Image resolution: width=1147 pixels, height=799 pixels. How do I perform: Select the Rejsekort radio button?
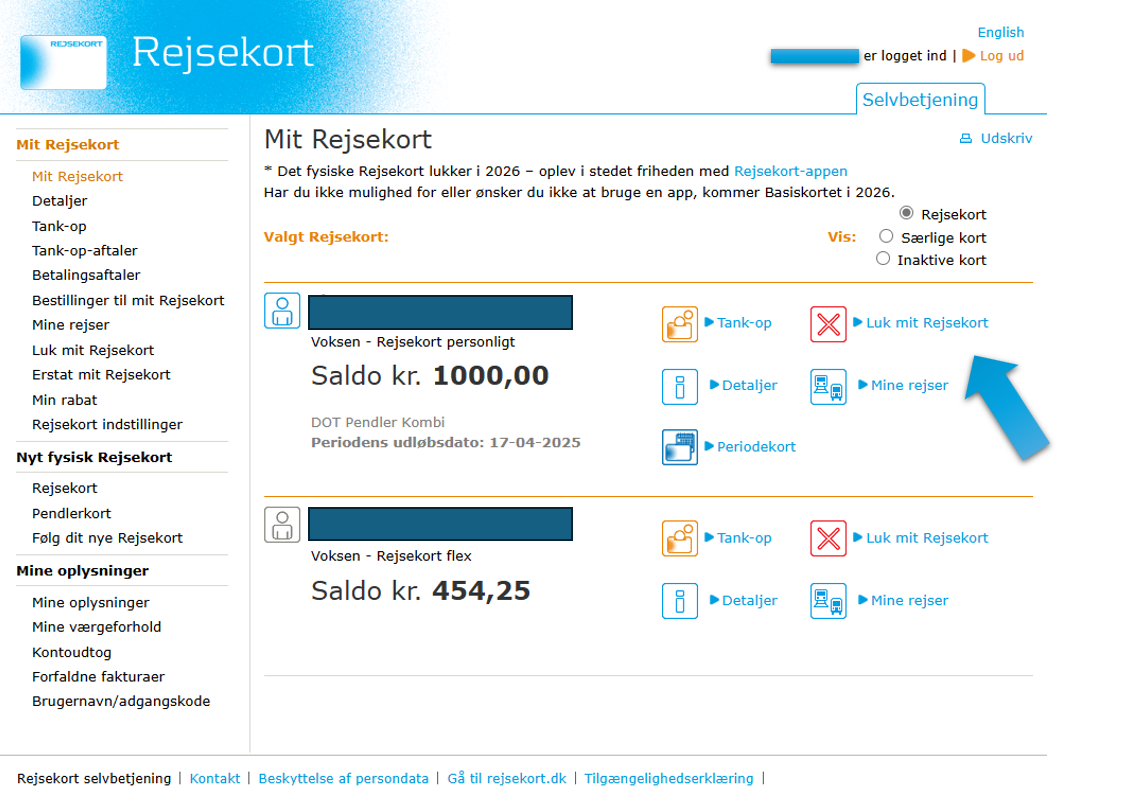point(907,213)
